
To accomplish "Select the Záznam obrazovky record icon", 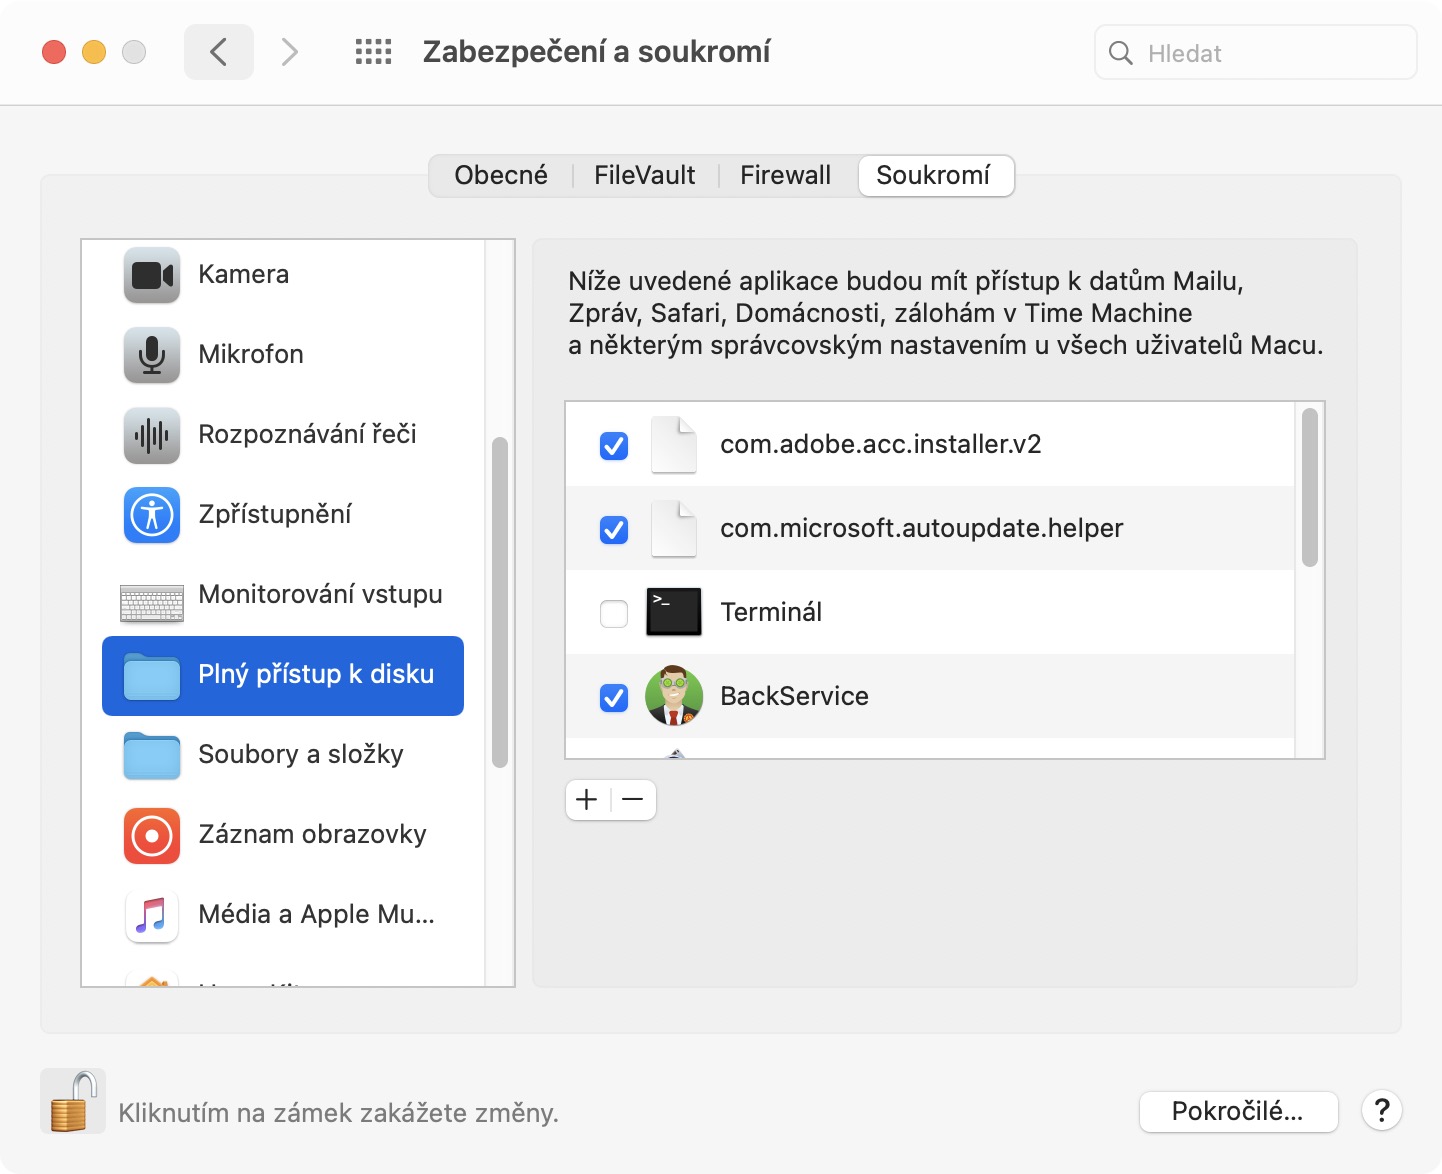I will coord(152,835).
